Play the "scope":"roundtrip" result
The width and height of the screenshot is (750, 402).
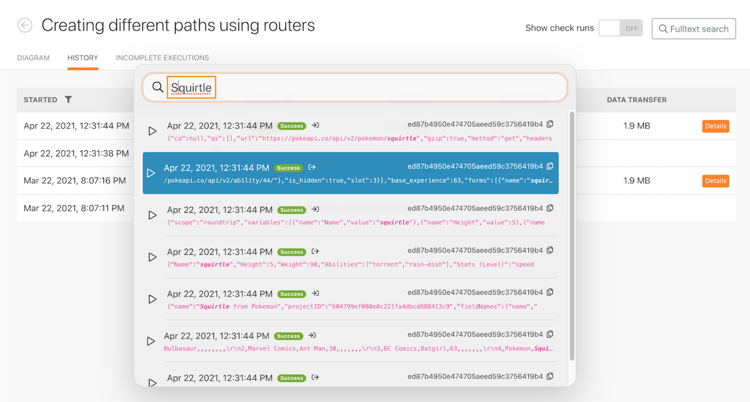tap(152, 215)
